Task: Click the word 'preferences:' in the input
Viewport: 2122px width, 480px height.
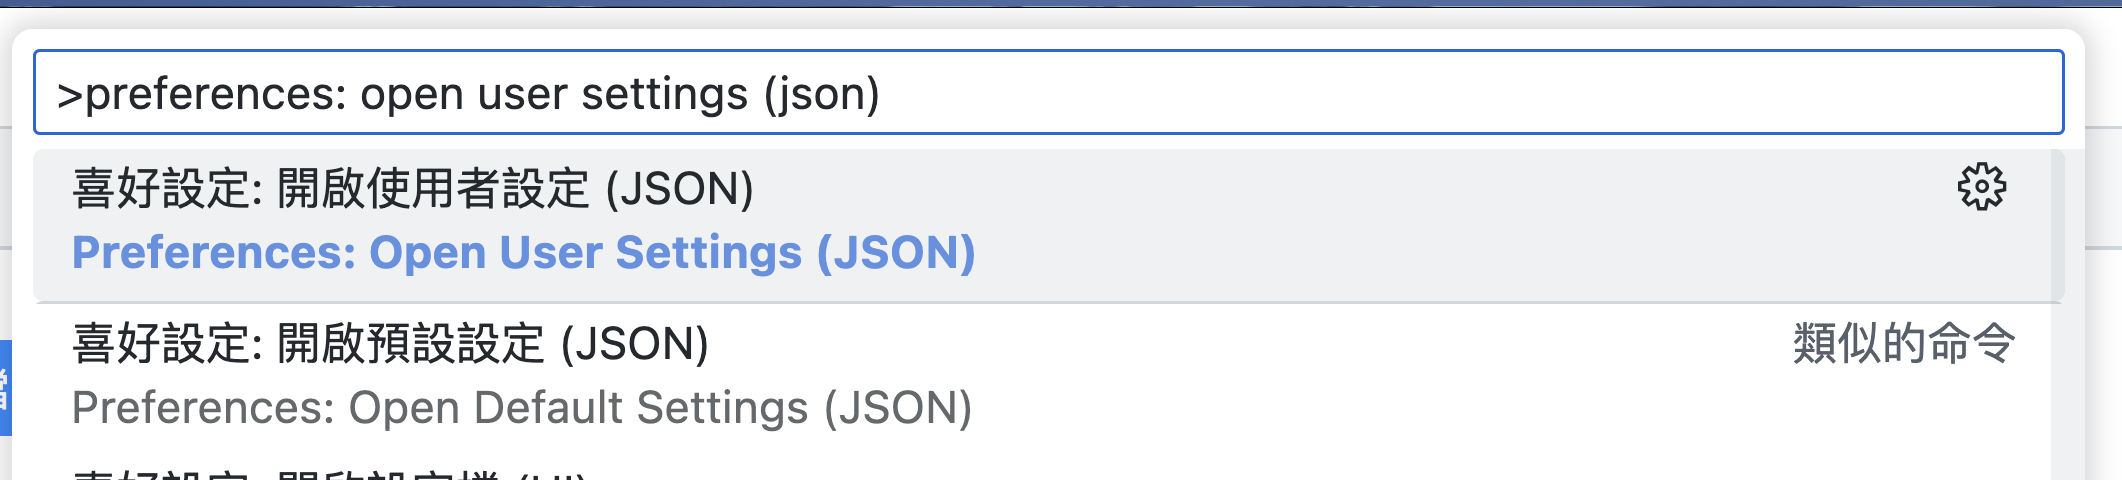Action: click(x=215, y=95)
